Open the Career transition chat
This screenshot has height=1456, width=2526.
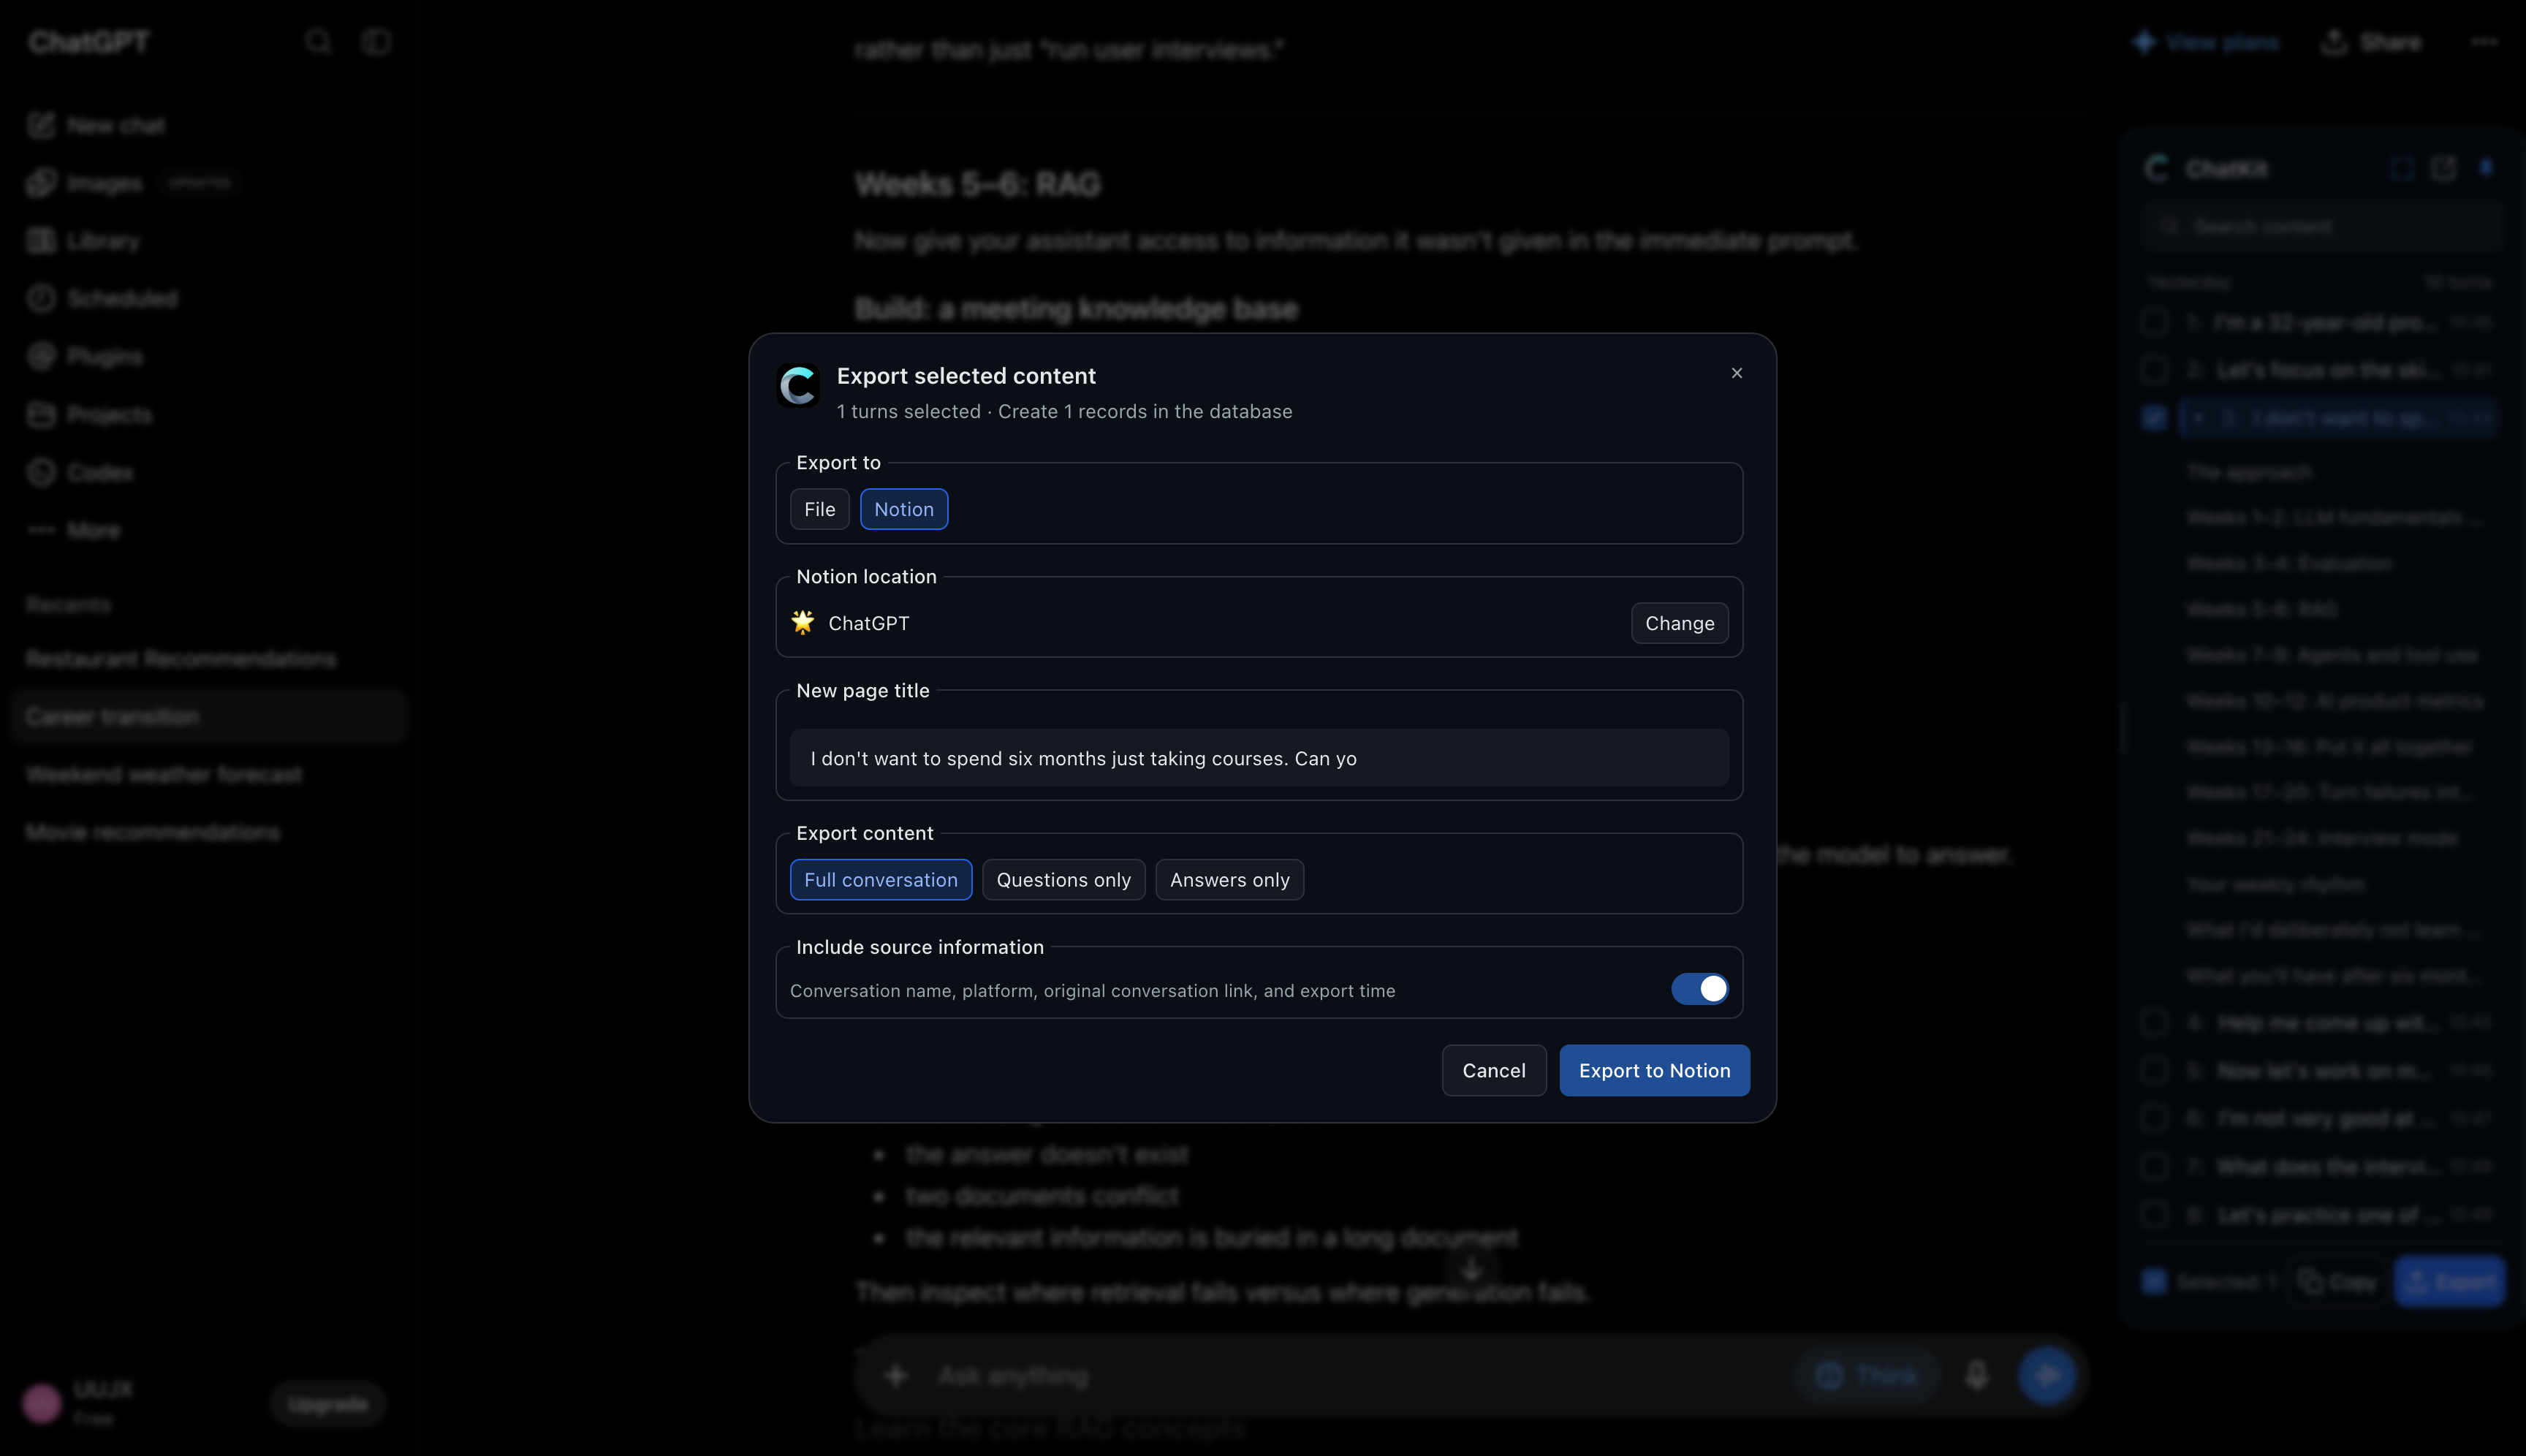tap(209, 717)
